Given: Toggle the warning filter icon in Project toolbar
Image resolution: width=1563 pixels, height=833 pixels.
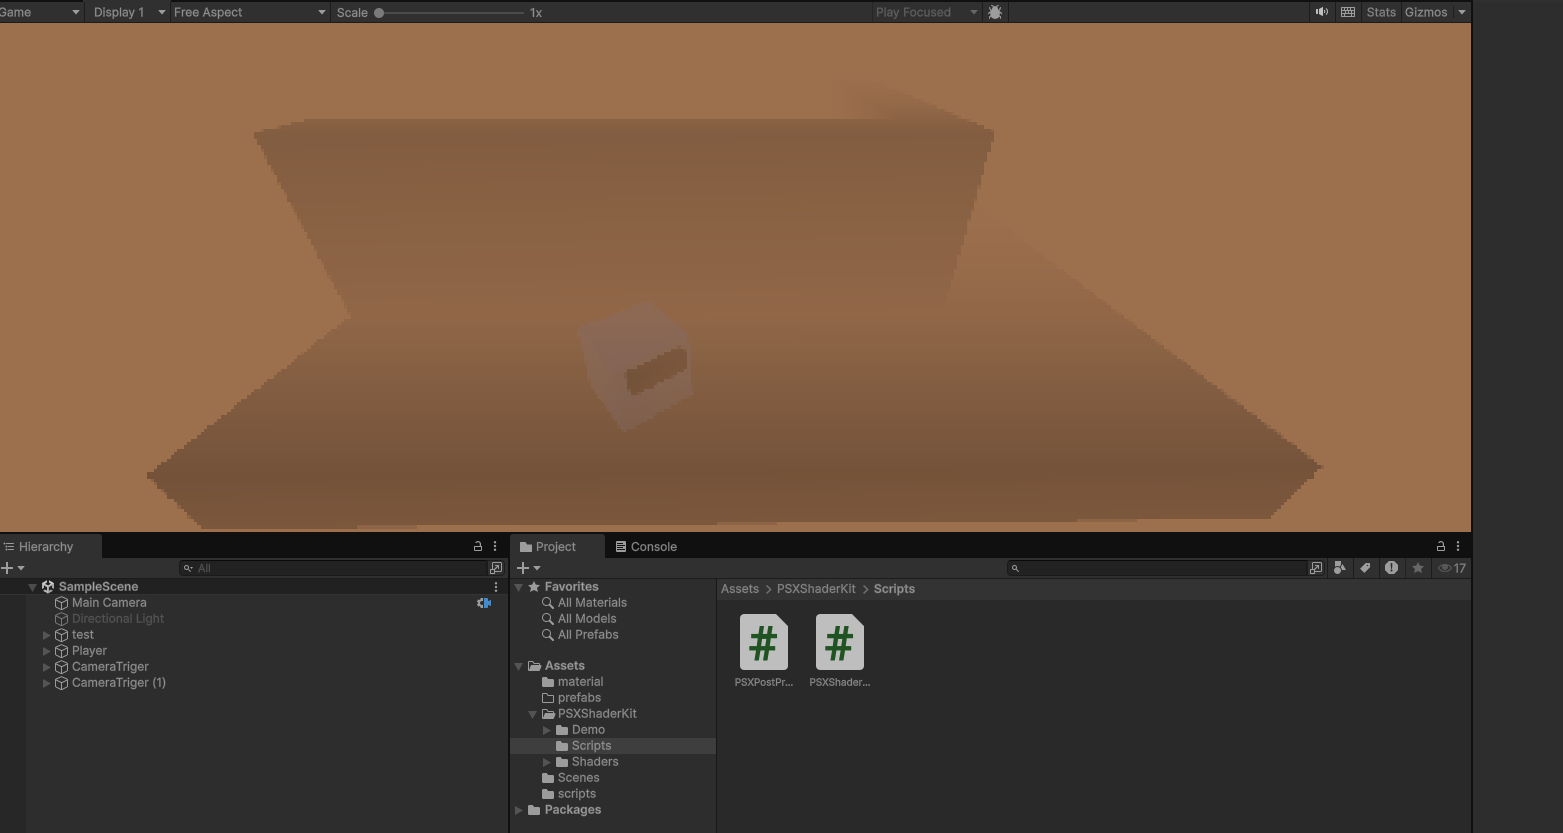Looking at the screenshot, I should coord(1391,567).
